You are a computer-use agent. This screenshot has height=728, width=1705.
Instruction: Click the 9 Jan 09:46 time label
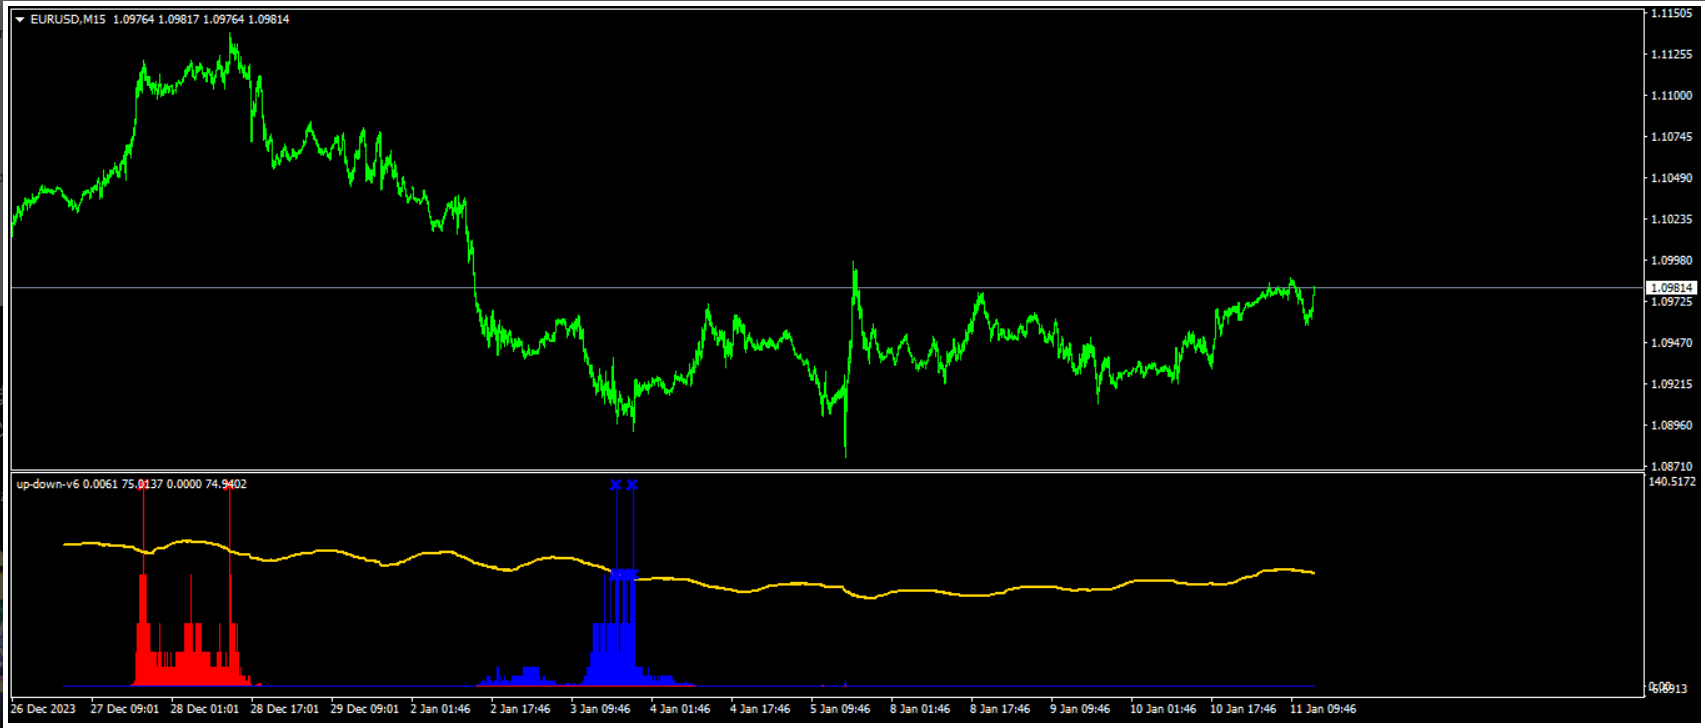tap(1080, 709)
